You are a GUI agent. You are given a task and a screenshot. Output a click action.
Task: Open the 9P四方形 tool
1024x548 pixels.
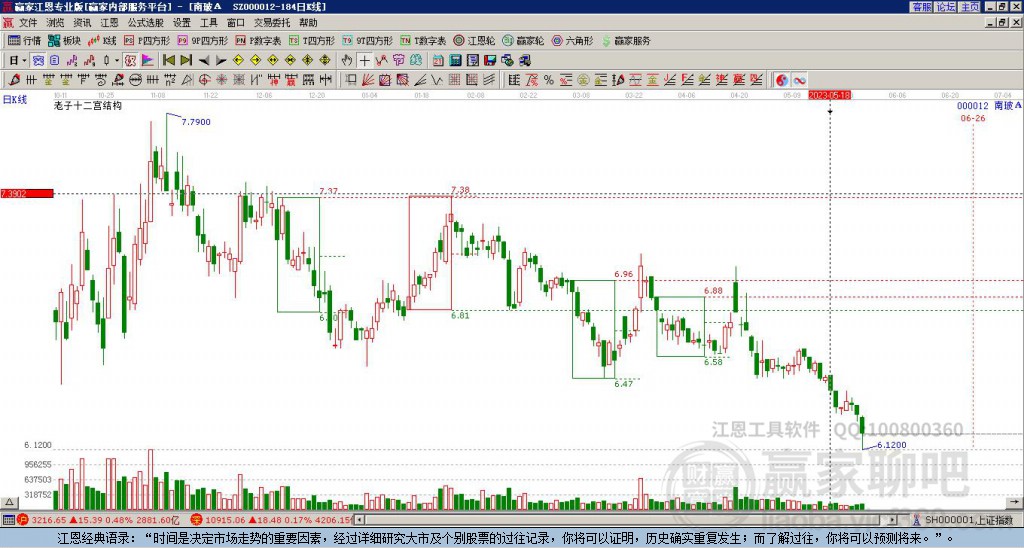pos(202,40)
